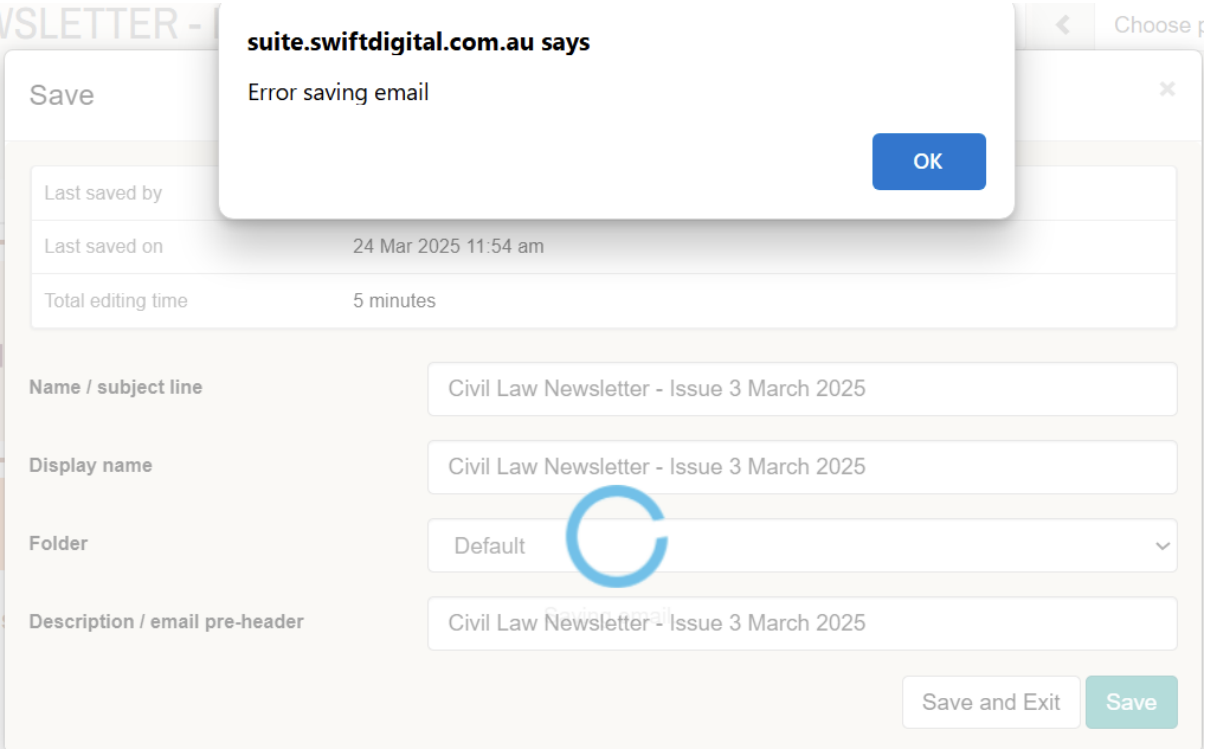The image size is (1206, 752).
Task: Click the "suite.swiftdigital.com.au says" alert title
Action: [x=418, y=43]
